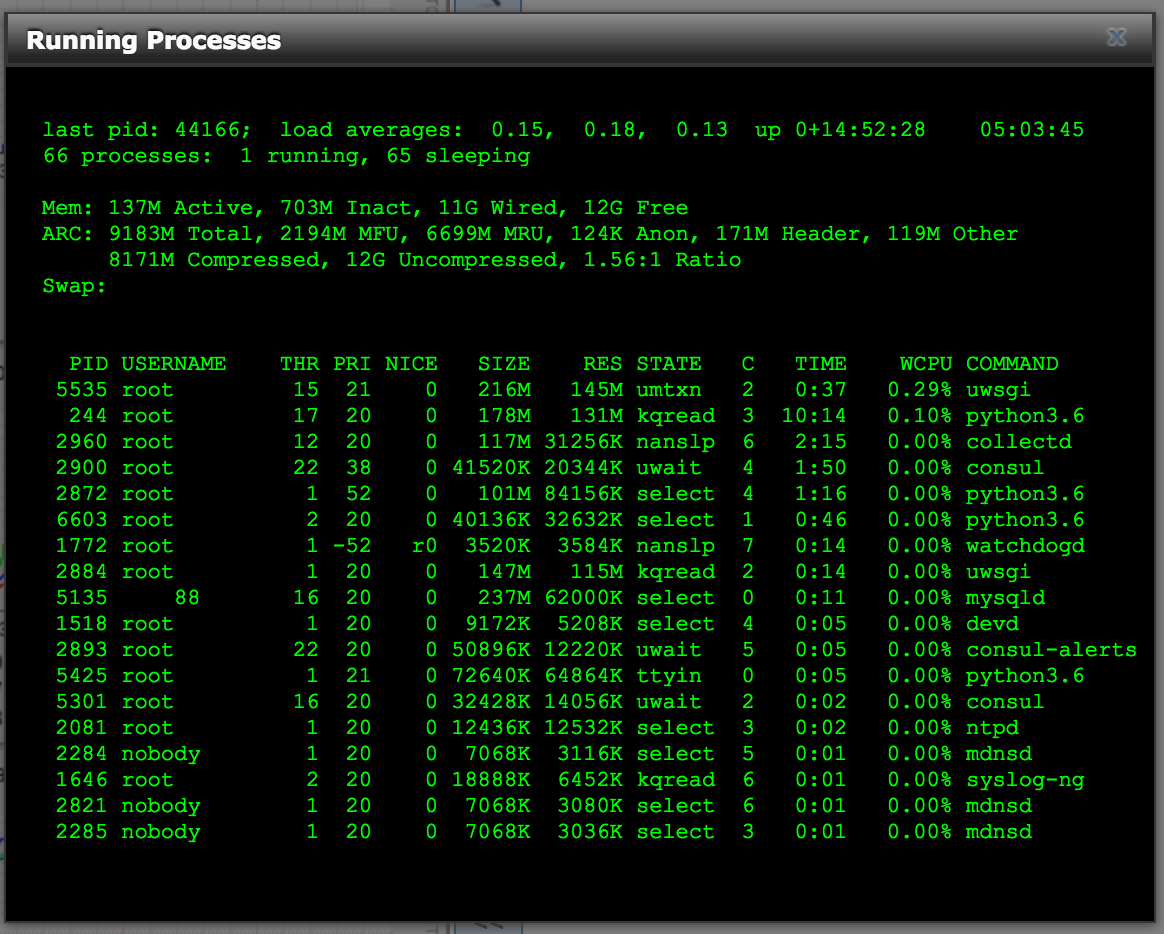Click the NICE column header

click(411, 364)
